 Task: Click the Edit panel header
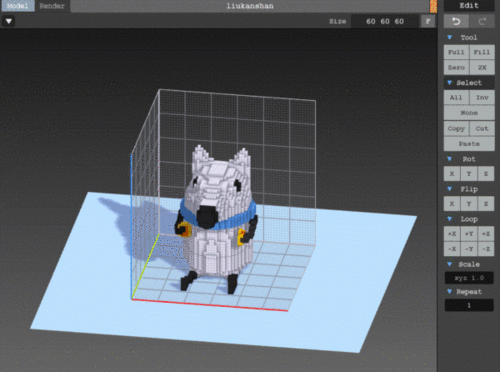[469, 6]
